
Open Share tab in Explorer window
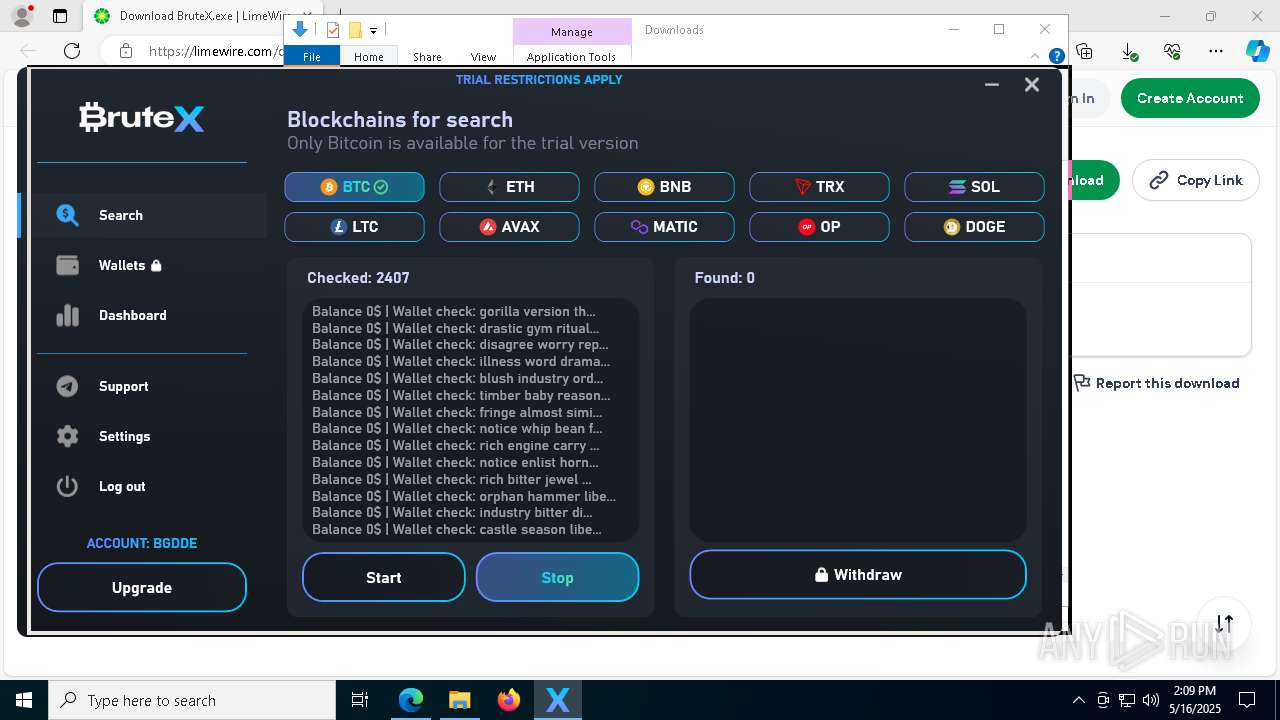[x=427, y=57]
